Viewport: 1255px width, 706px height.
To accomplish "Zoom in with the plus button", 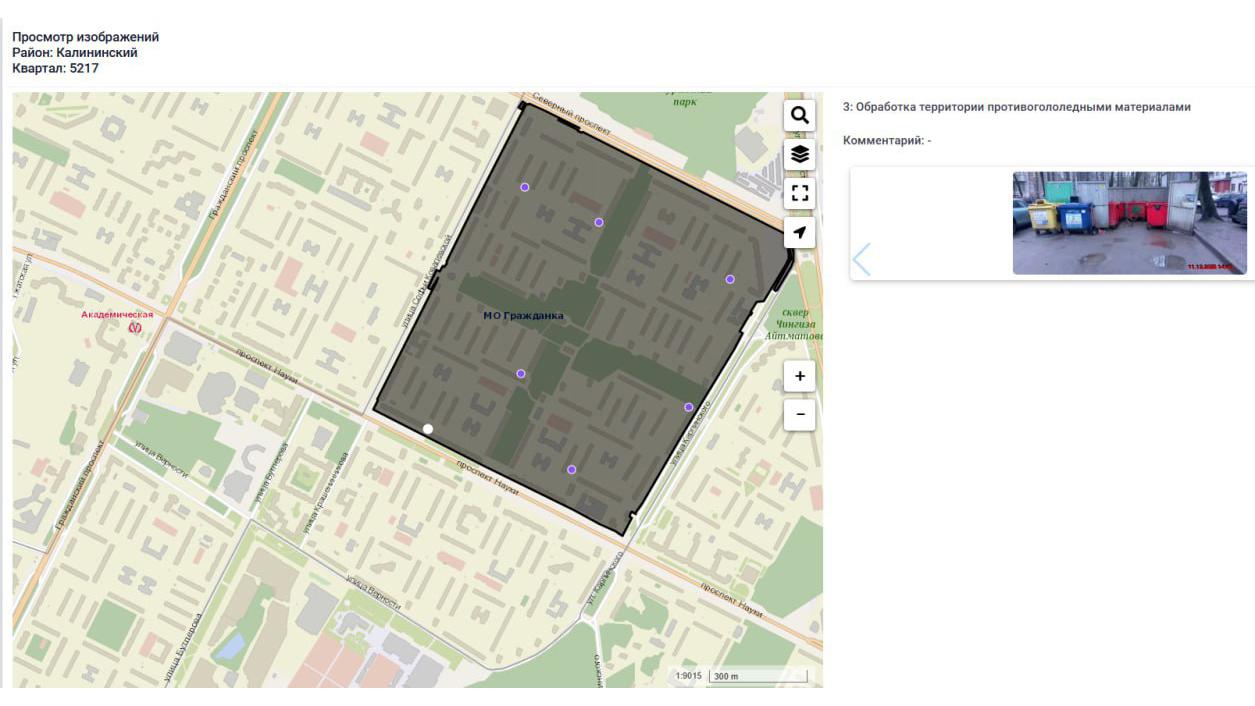I will tap(799, 376).
